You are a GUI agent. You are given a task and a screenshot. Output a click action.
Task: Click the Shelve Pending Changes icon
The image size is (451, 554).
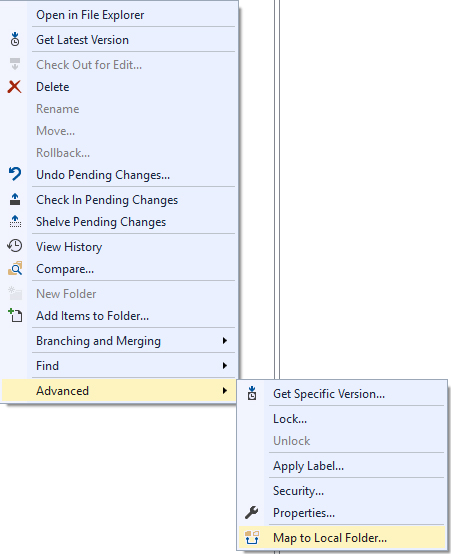(x=15, y=221)
